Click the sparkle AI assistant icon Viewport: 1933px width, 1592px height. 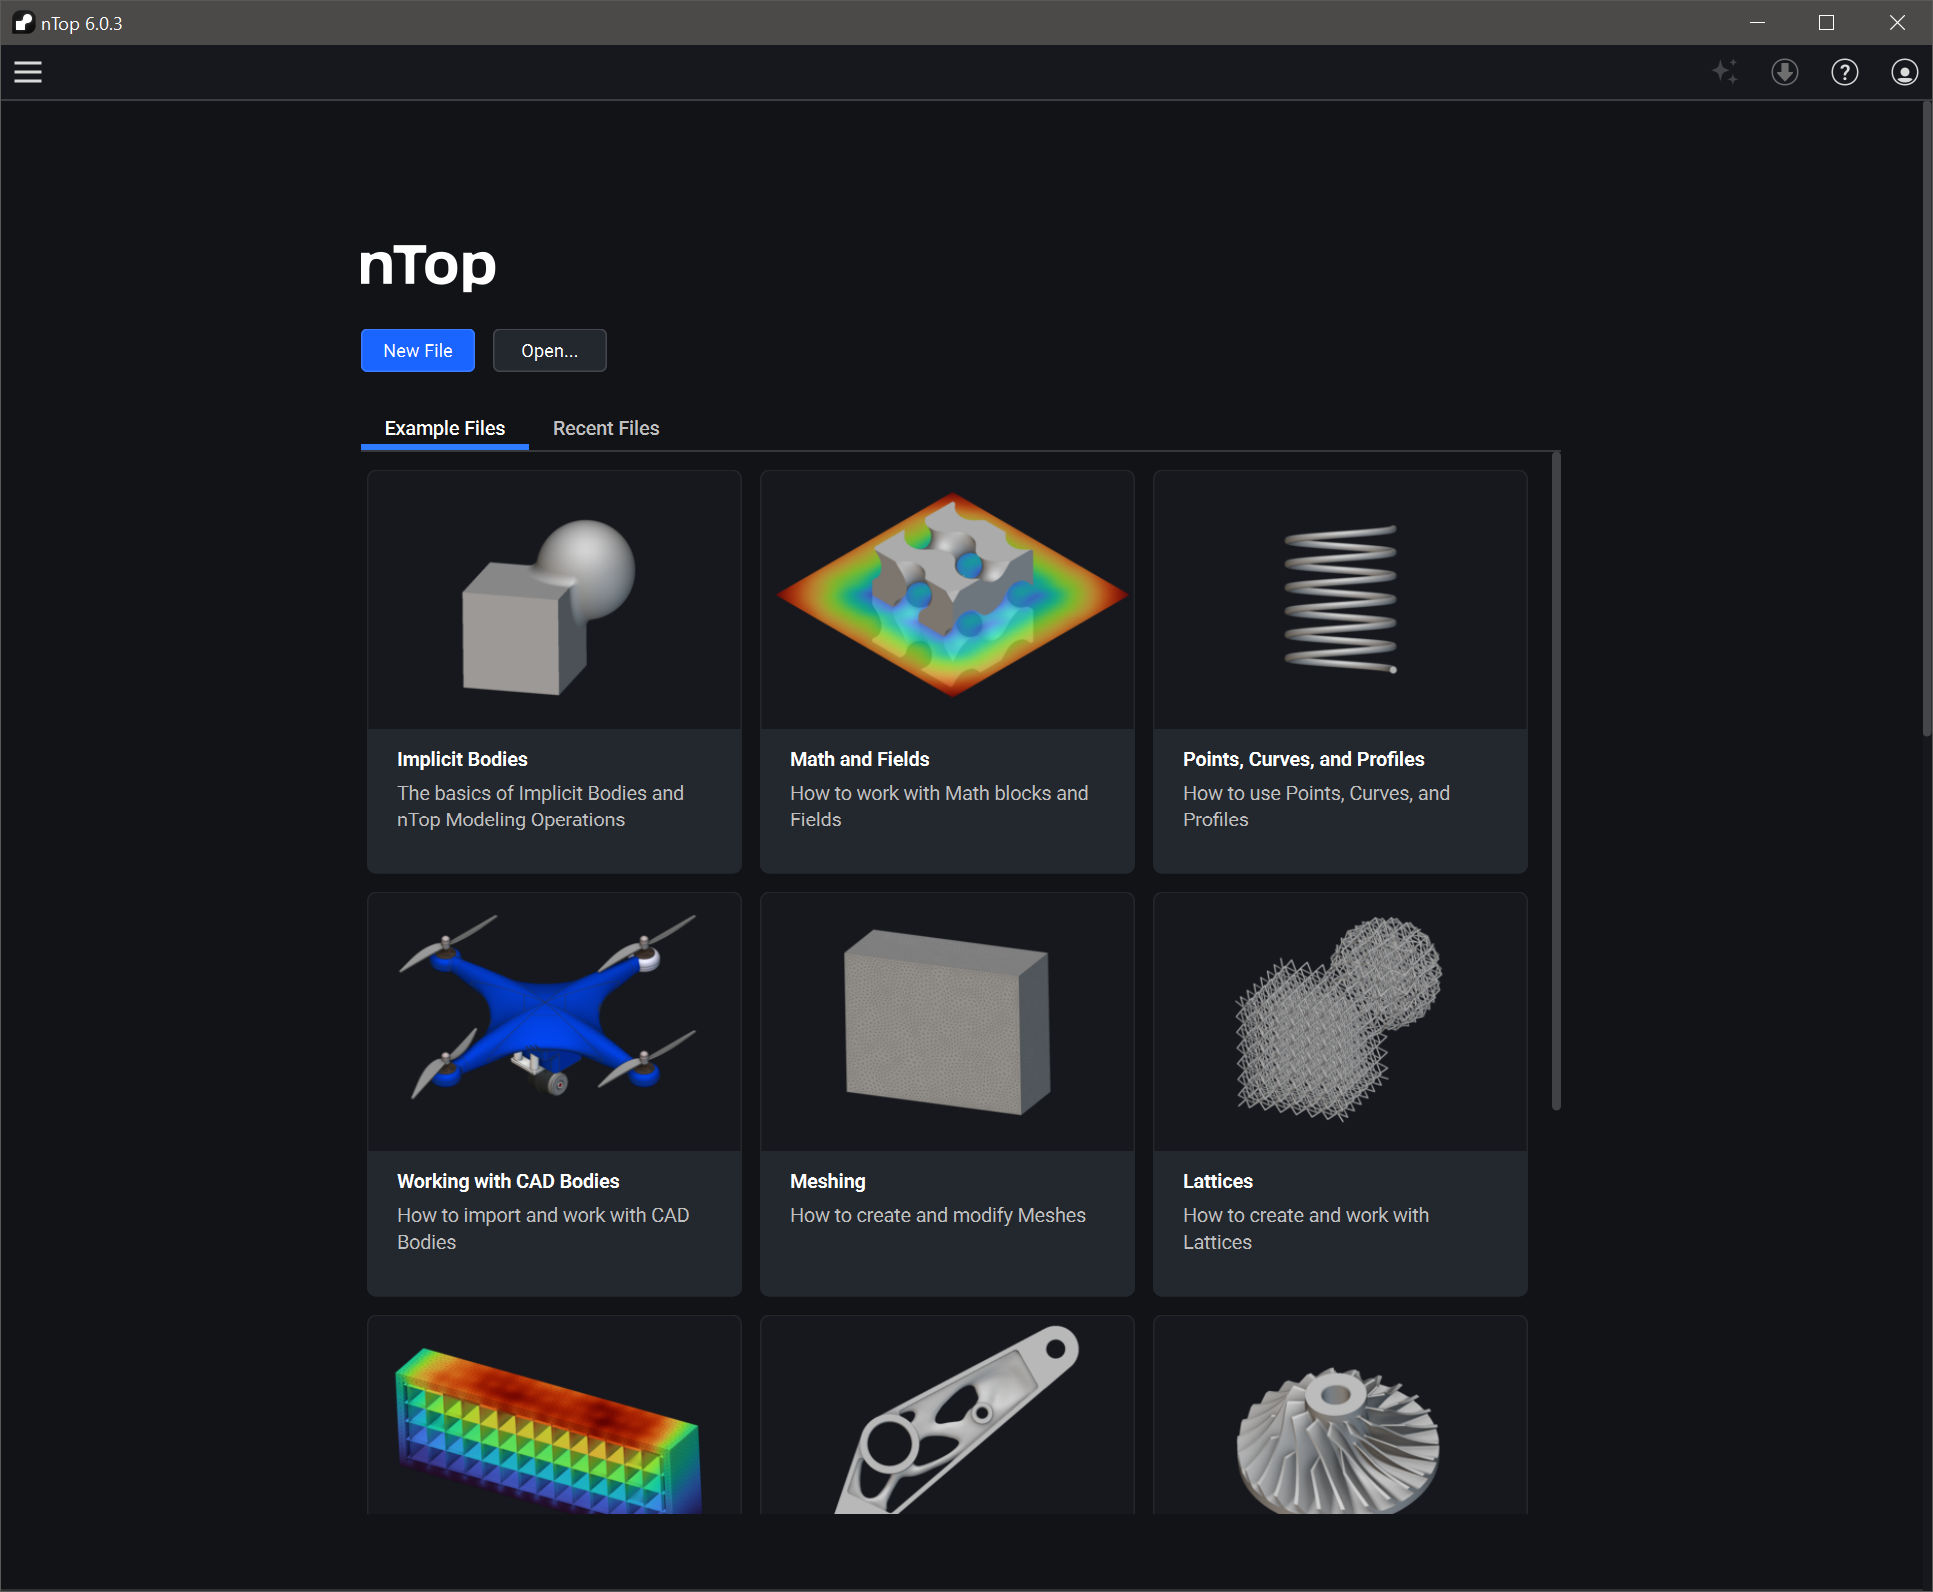(x=1725, y=72)
